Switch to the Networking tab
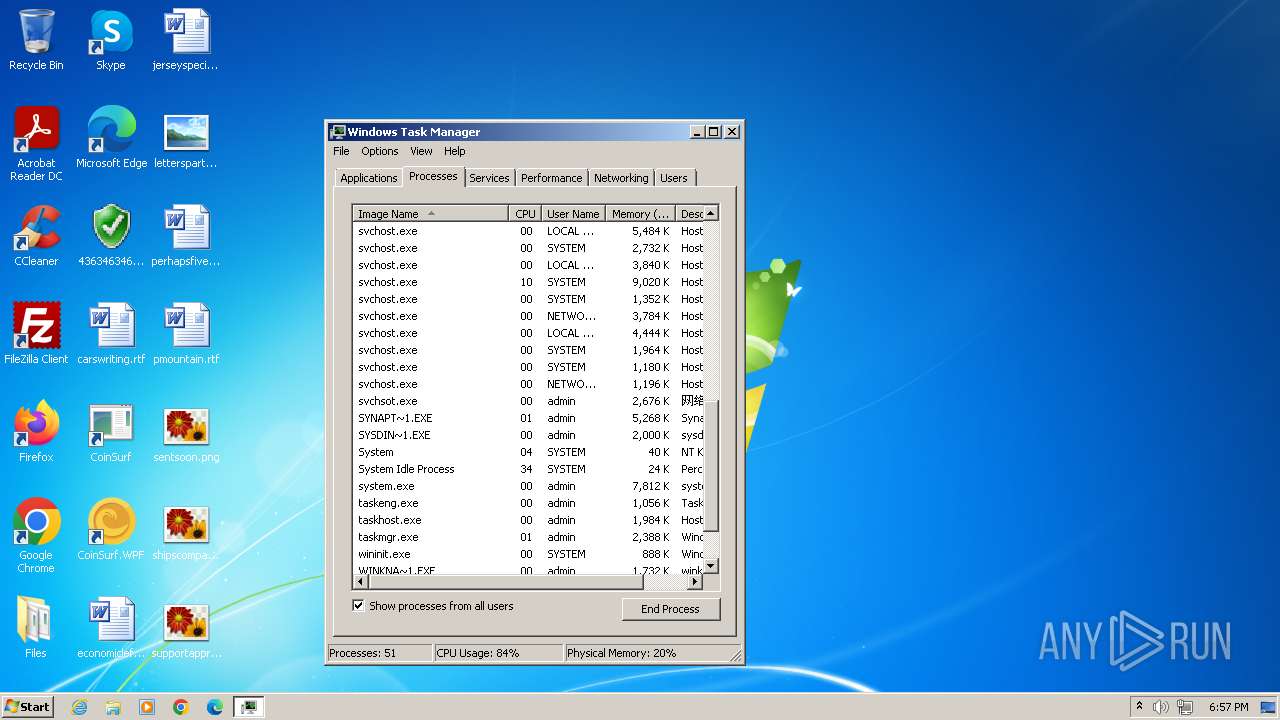1280x720 pixels. click(621, 178)
